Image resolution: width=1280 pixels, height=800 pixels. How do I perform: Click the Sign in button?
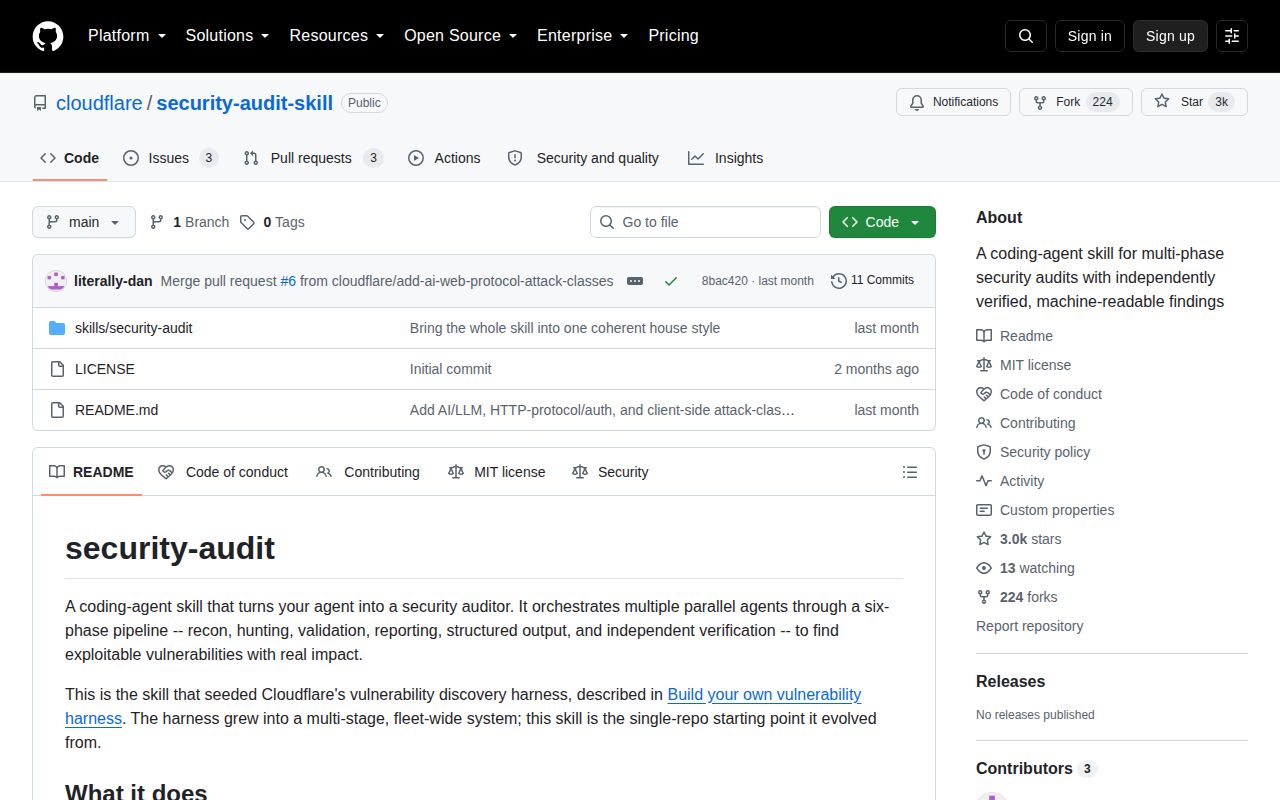1089,36
